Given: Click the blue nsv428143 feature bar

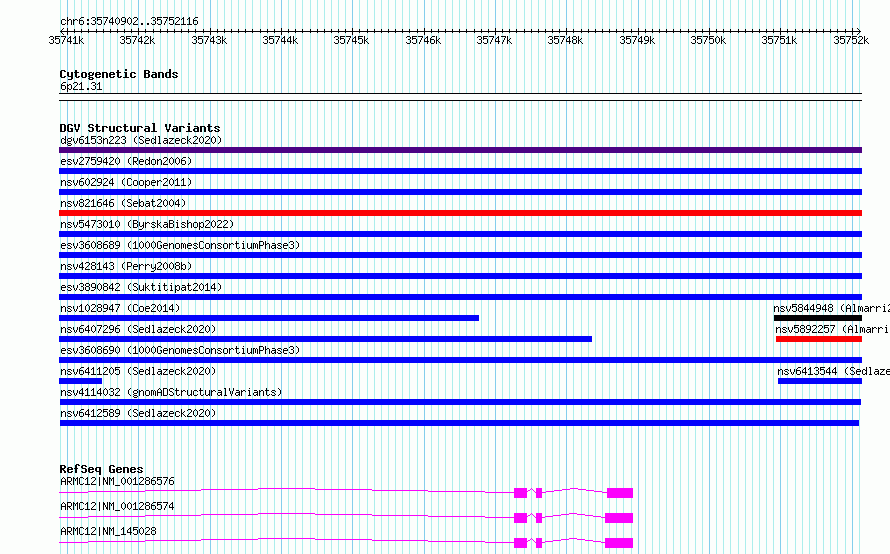Looking at the screenshot, I should tap(460, 276).
